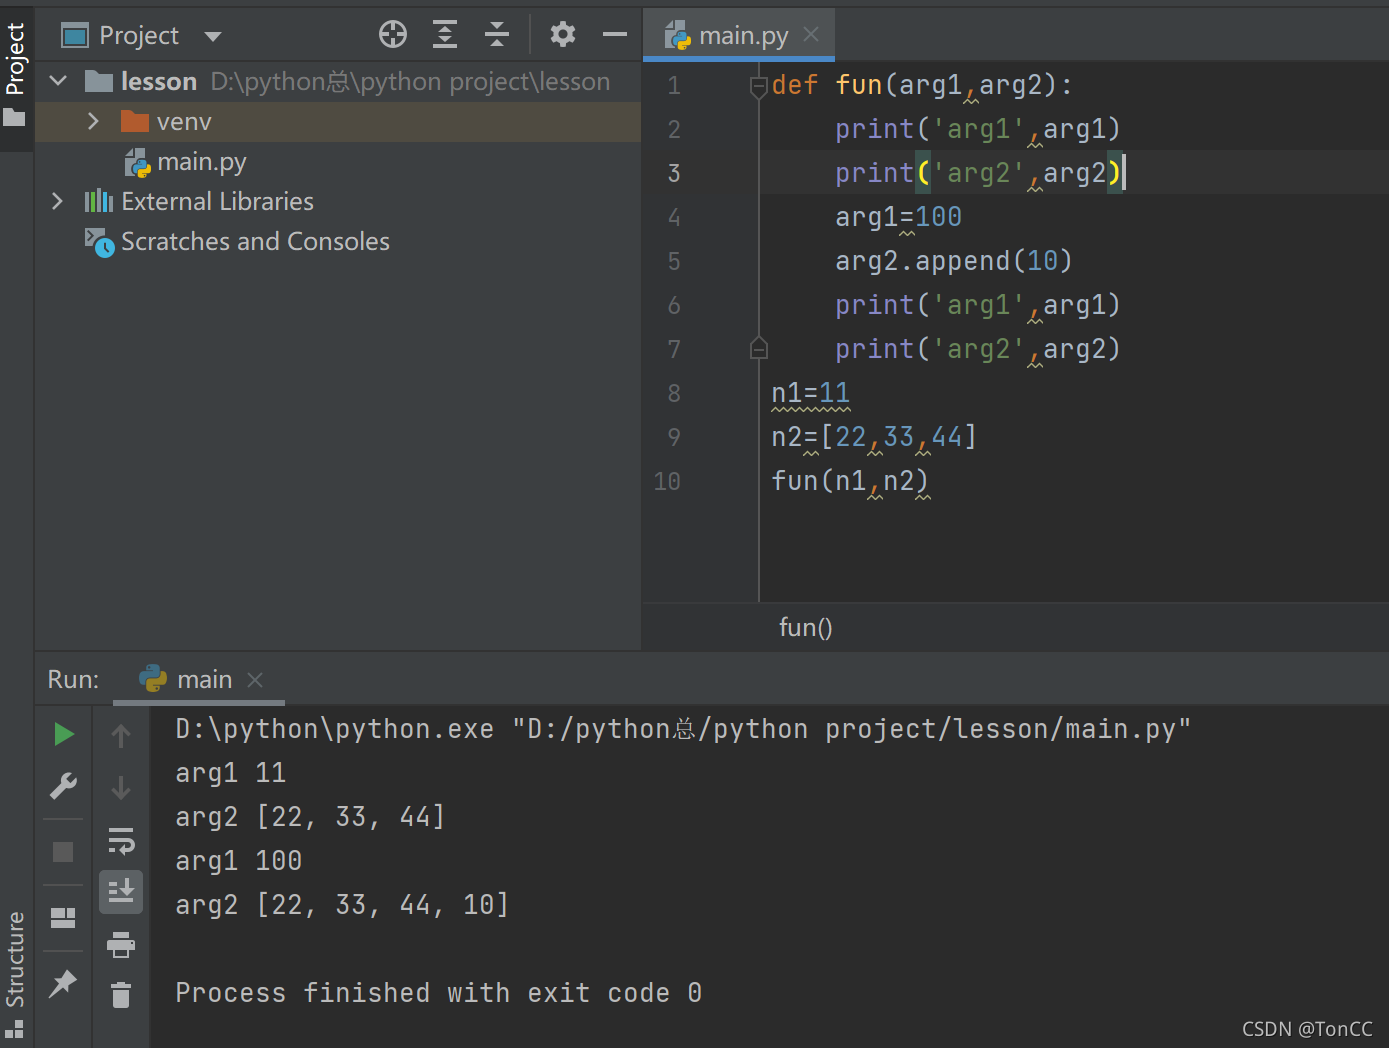
Task: Close the main run tab
Action: pos(255,680)
